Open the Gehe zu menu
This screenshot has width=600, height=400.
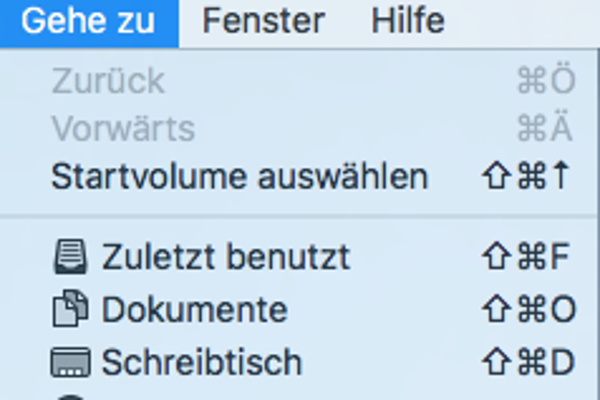pyautogui.click(x=88, y=22)
